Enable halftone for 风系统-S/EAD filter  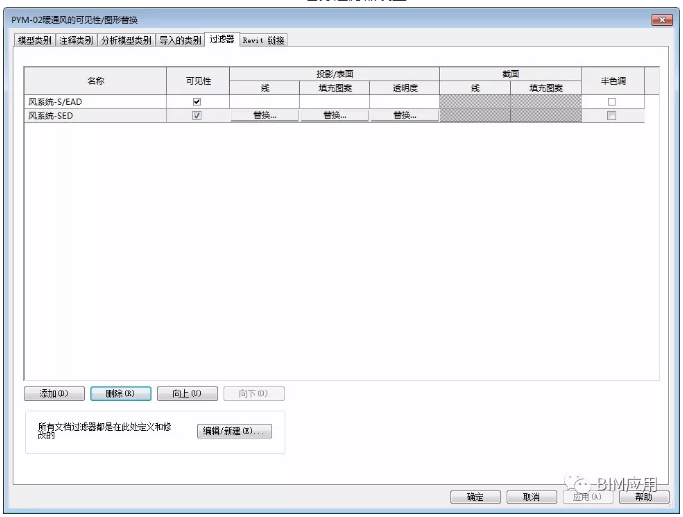(x=612, y=102)
